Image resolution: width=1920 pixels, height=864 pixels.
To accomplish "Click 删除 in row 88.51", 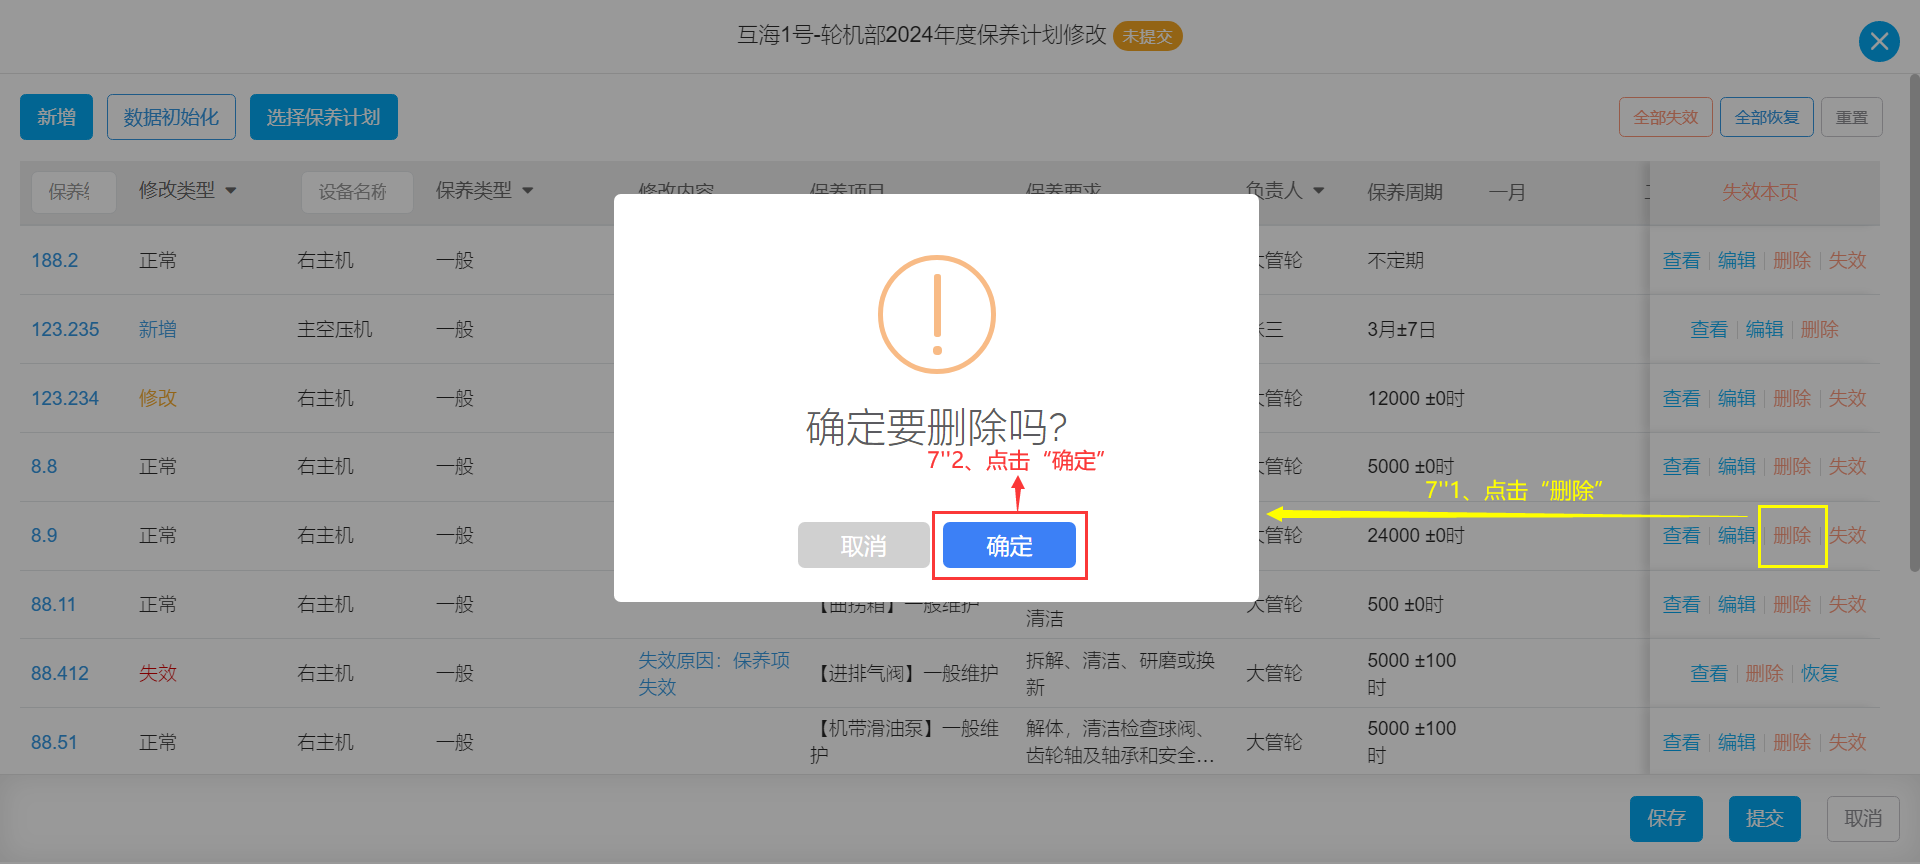I will click(1792, 742).
